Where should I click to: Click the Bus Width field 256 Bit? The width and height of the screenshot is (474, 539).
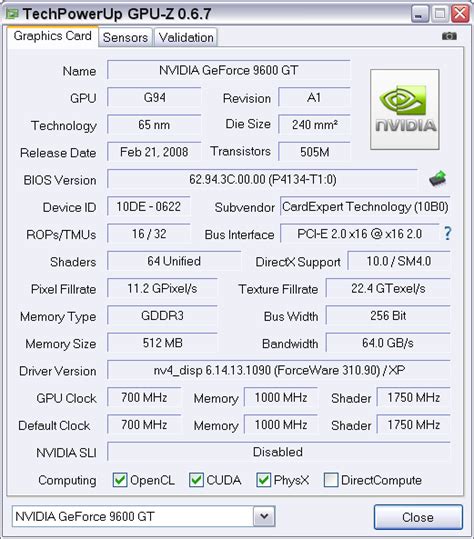coord(388,315)
